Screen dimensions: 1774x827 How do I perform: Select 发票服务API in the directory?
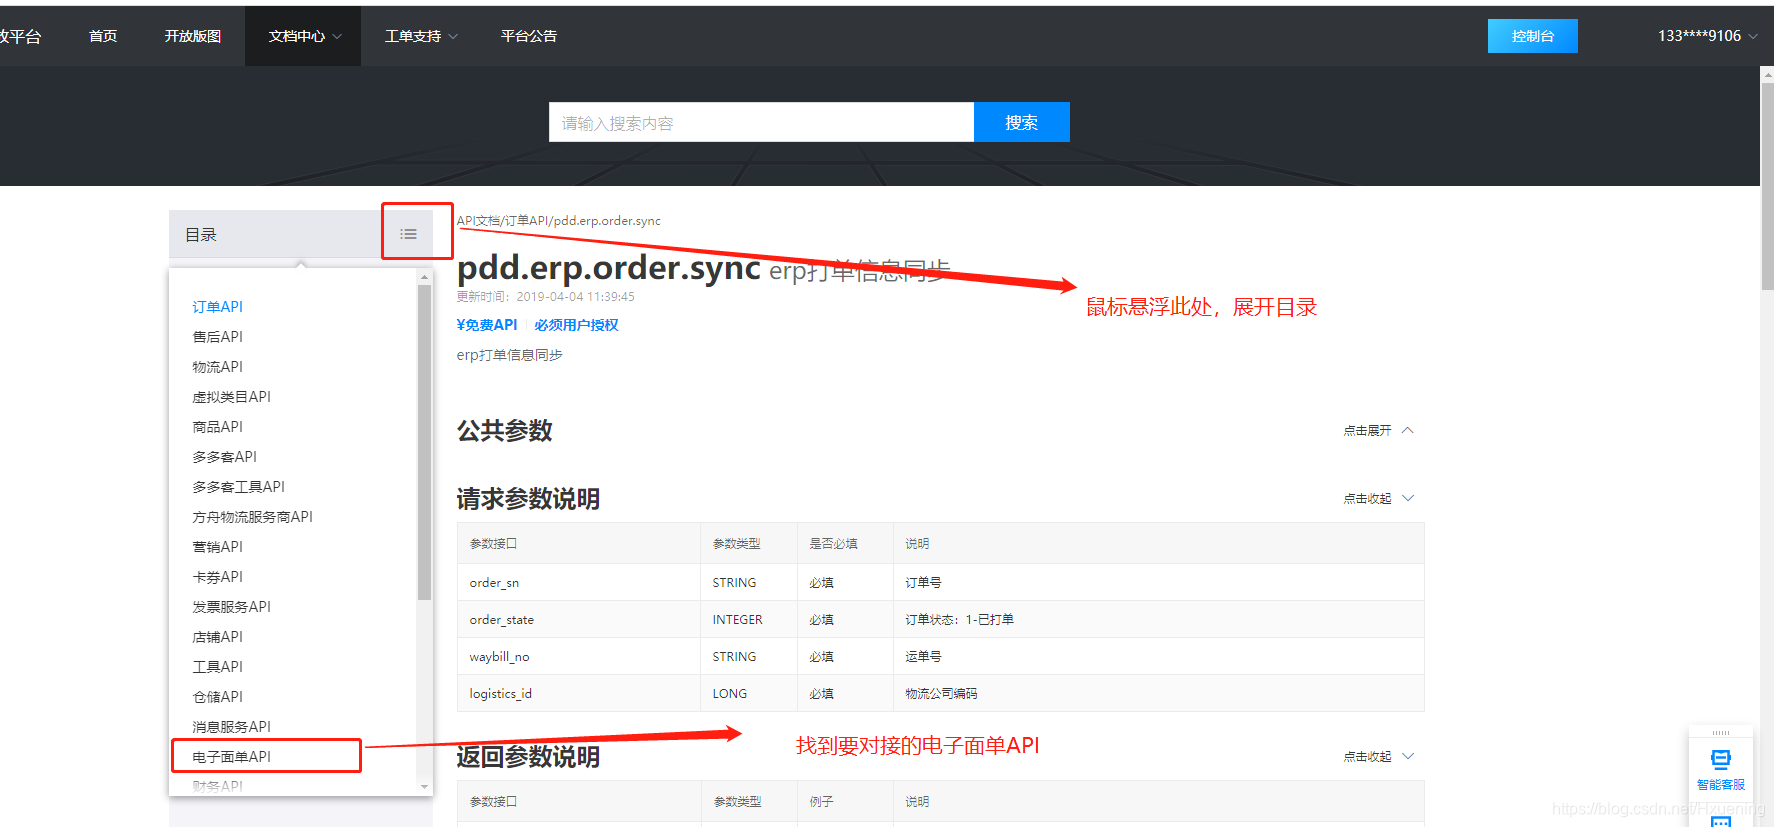[231, 607]
